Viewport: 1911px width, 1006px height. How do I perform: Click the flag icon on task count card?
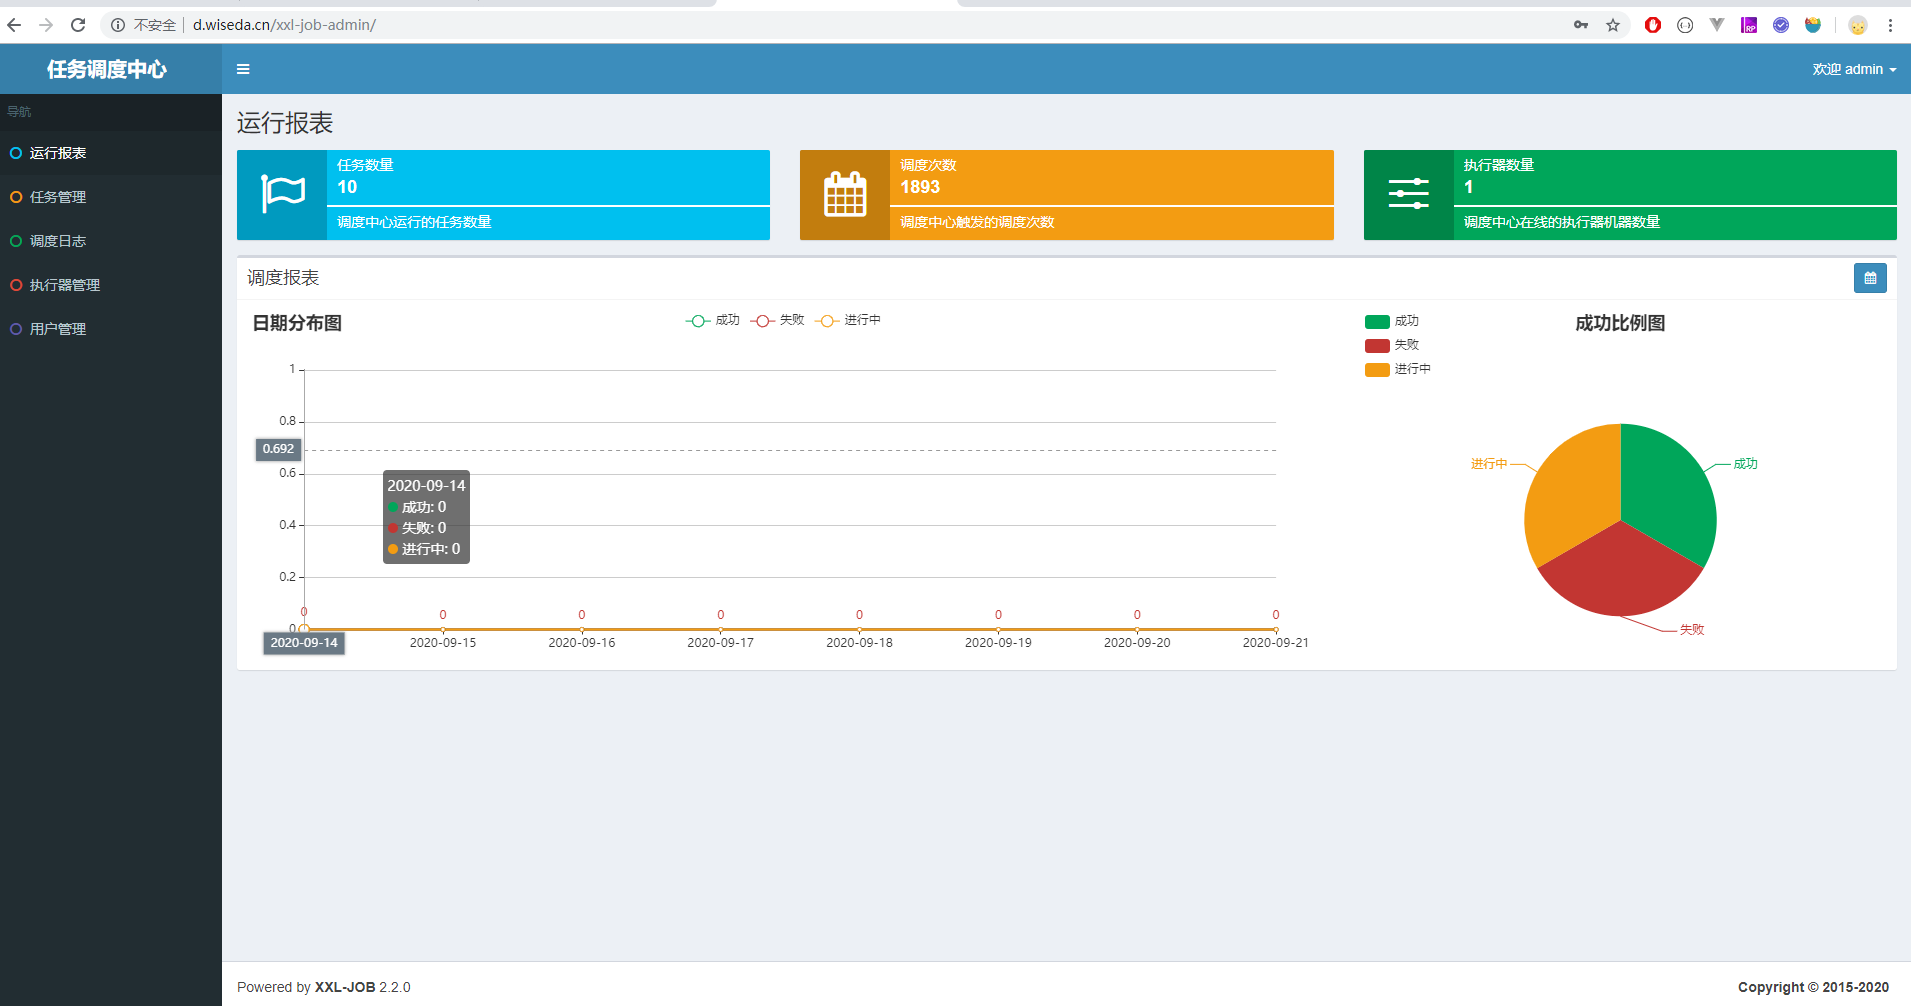click(x=282, y=194)
